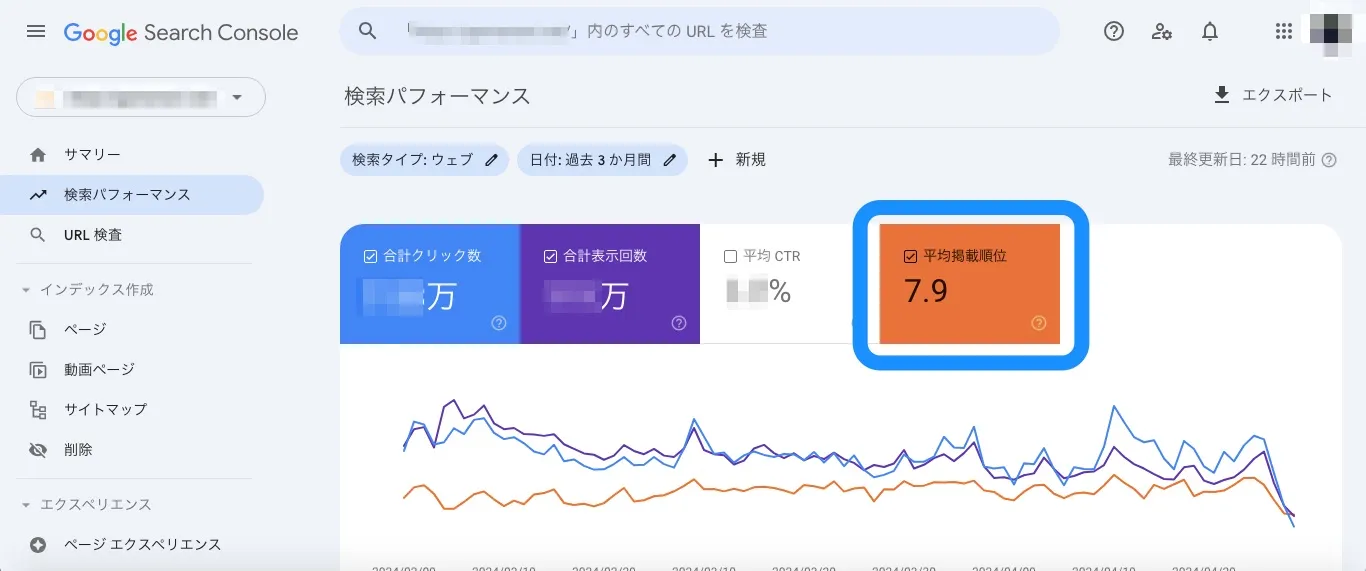Uncheck 合計クリック数 checkbox
This screenshot has height=571, width=1366.
coord(371,256)
